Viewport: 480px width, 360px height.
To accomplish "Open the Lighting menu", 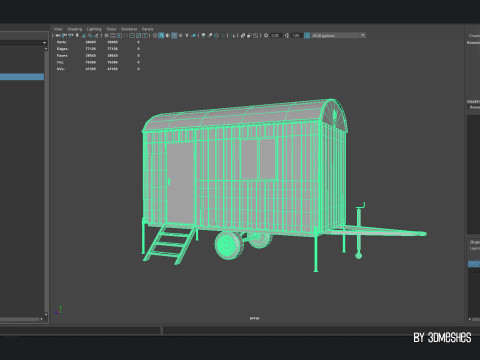I will coord(94,29).
